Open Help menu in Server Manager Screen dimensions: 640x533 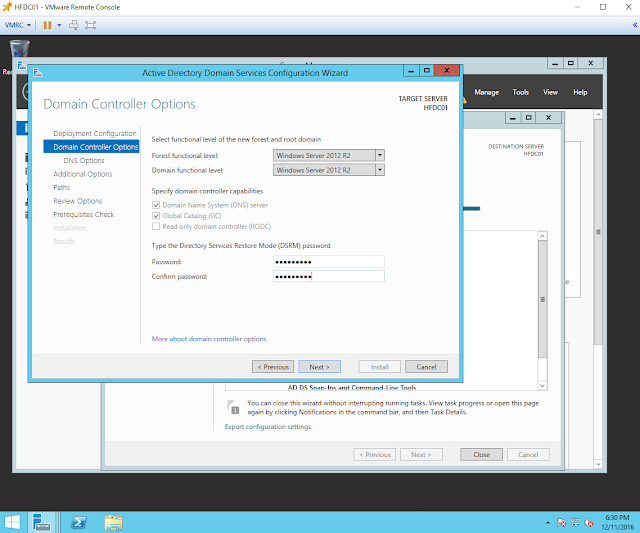580,92
